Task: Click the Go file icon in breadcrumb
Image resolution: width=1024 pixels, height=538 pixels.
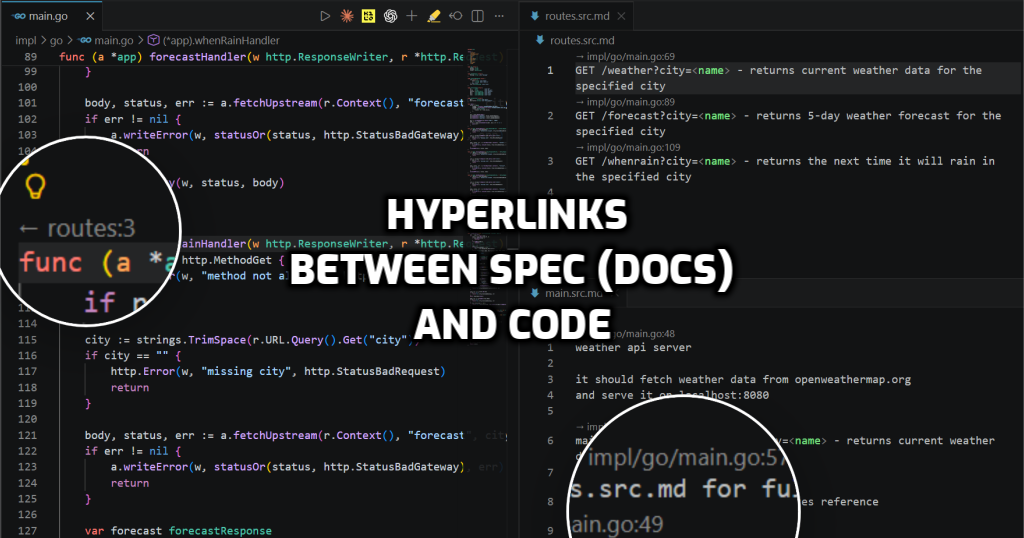Action: point(86,40)
